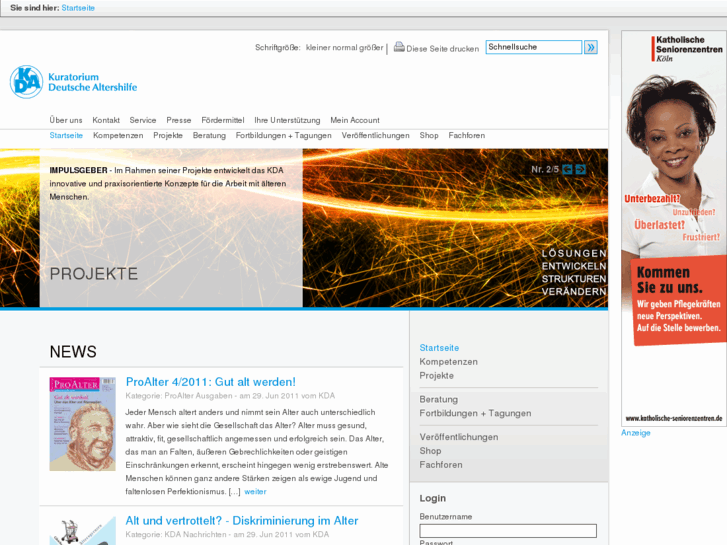727x545 pixels.
Task: Click Startseite in the sidebar menu
Action: (439, 348)
